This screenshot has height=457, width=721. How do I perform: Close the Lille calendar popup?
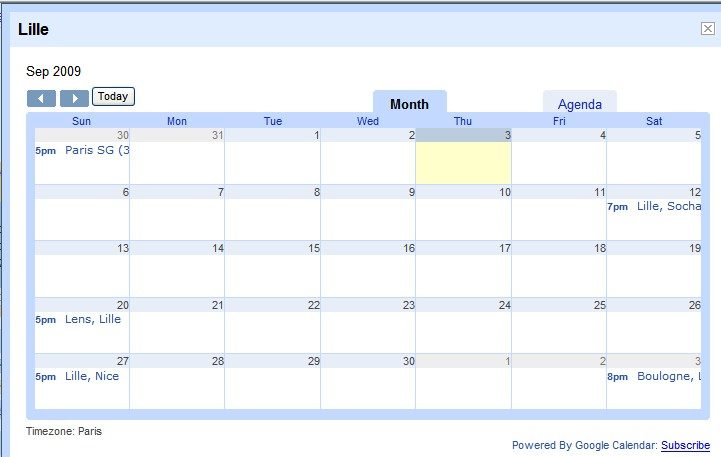[707, 29]
